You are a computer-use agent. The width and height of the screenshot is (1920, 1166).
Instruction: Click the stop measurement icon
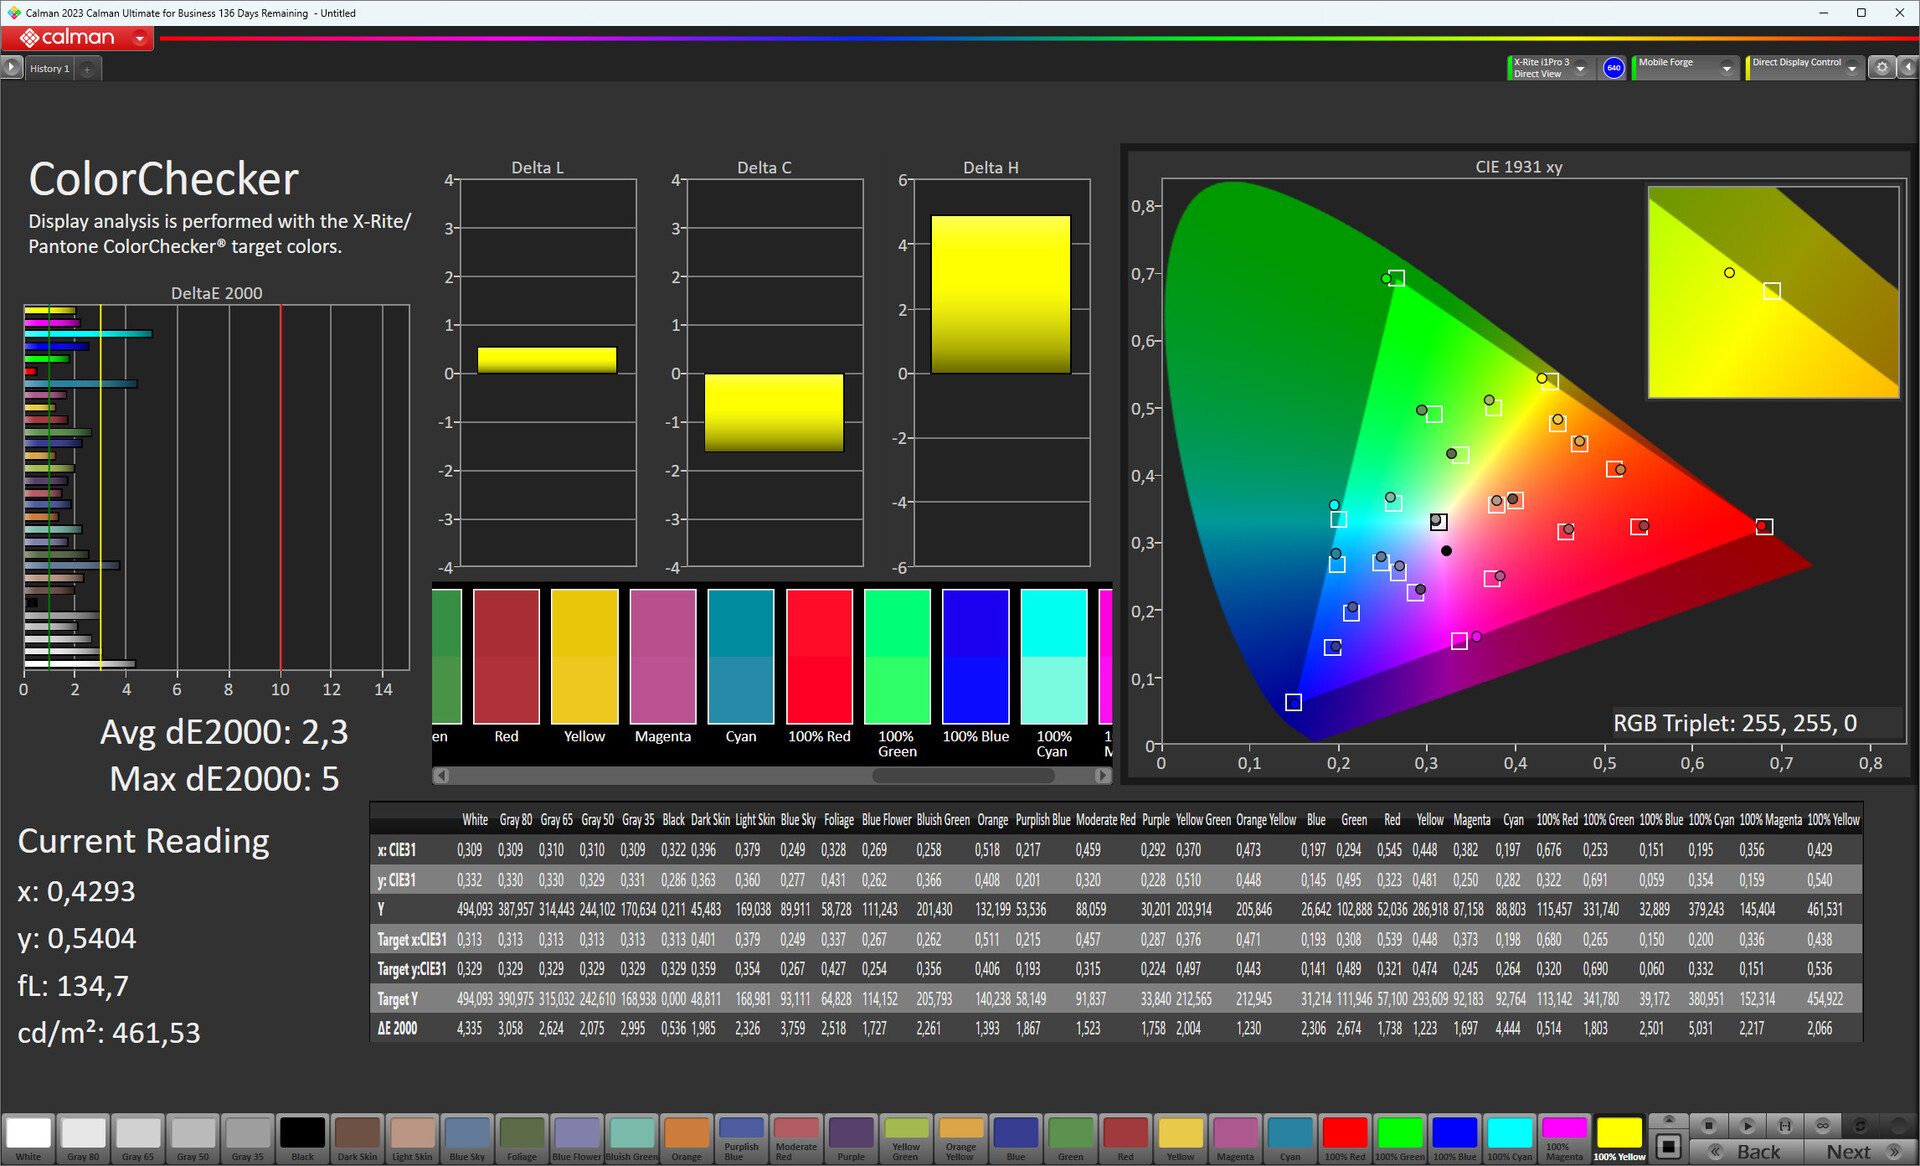(1708, 1125)
